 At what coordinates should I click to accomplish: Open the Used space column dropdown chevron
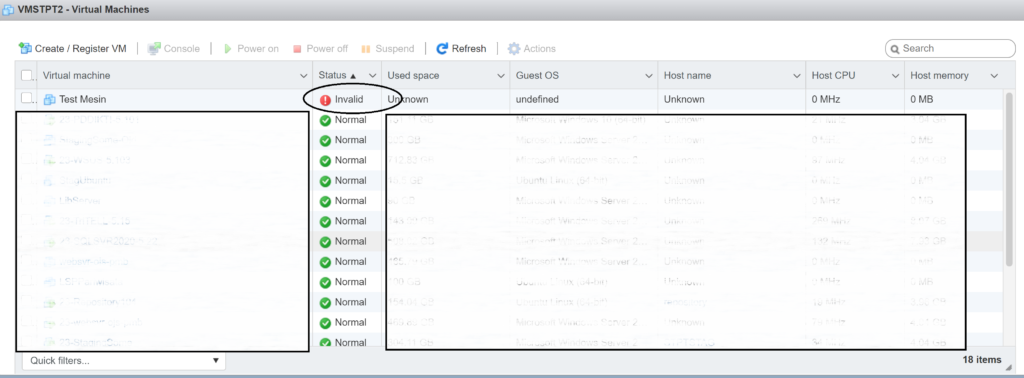(501, 76)
